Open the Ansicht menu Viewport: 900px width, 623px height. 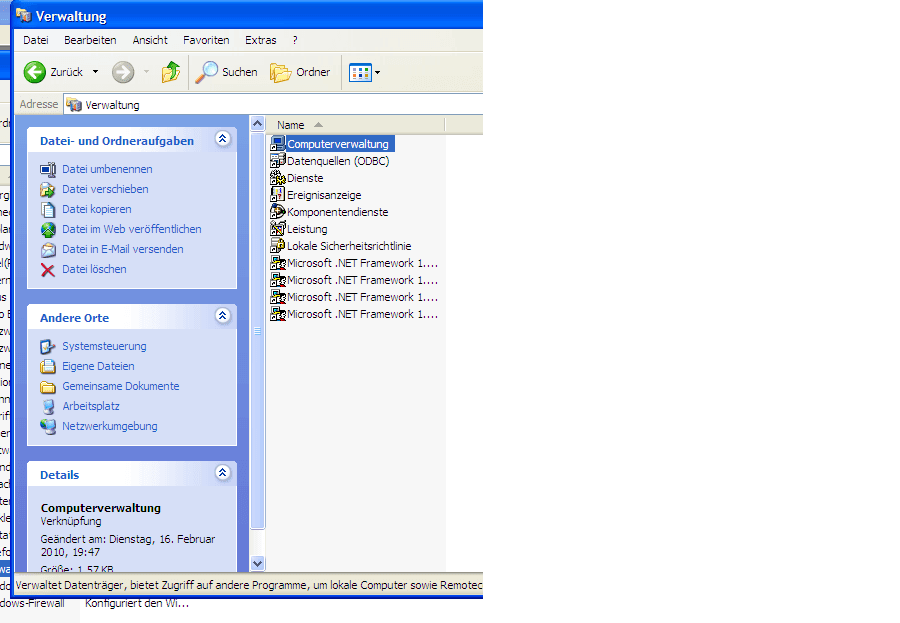tap(150, 40)
